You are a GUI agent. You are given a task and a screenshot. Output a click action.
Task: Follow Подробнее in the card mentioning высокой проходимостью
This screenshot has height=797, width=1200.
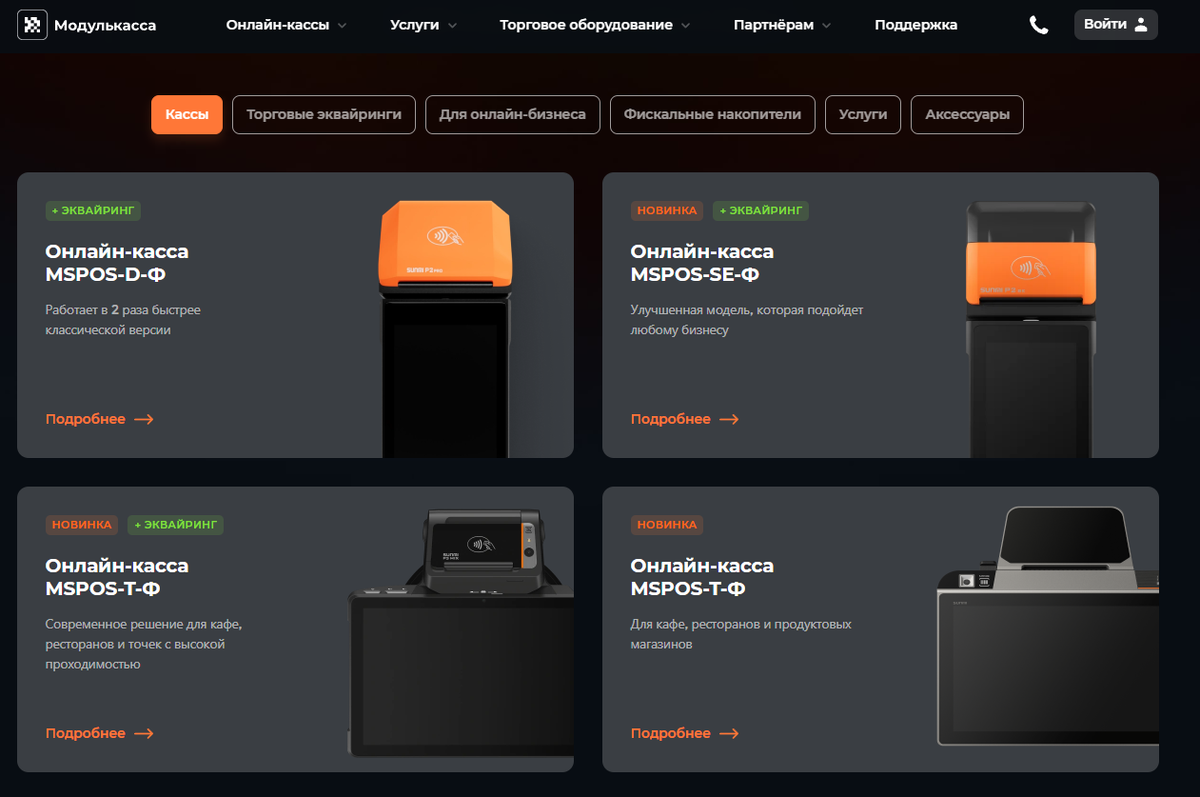(99, 733)
